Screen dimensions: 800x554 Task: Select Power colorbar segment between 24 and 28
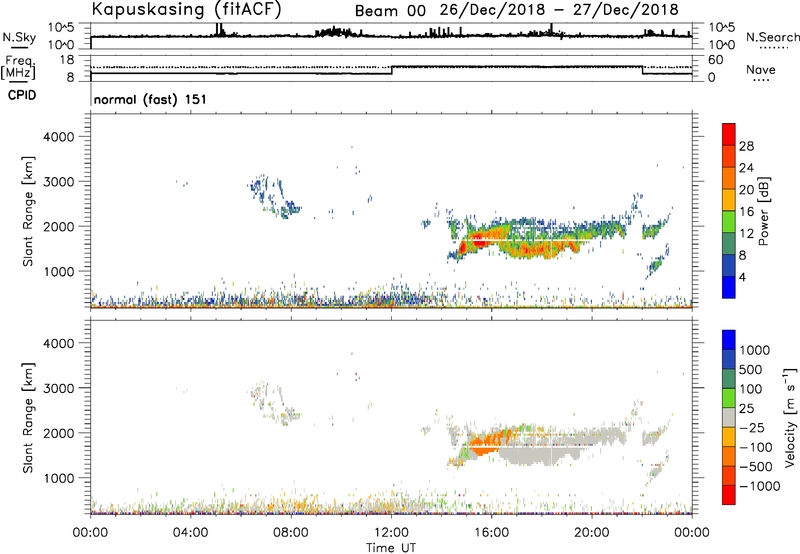click(729, 157)
